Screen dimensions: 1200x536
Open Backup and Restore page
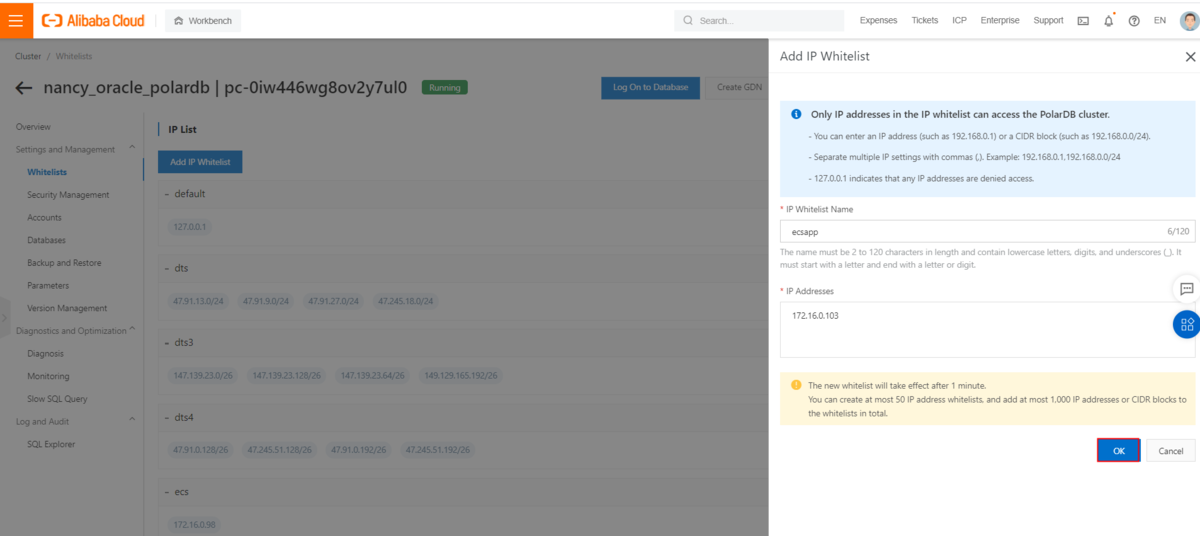tap(64, 263)
